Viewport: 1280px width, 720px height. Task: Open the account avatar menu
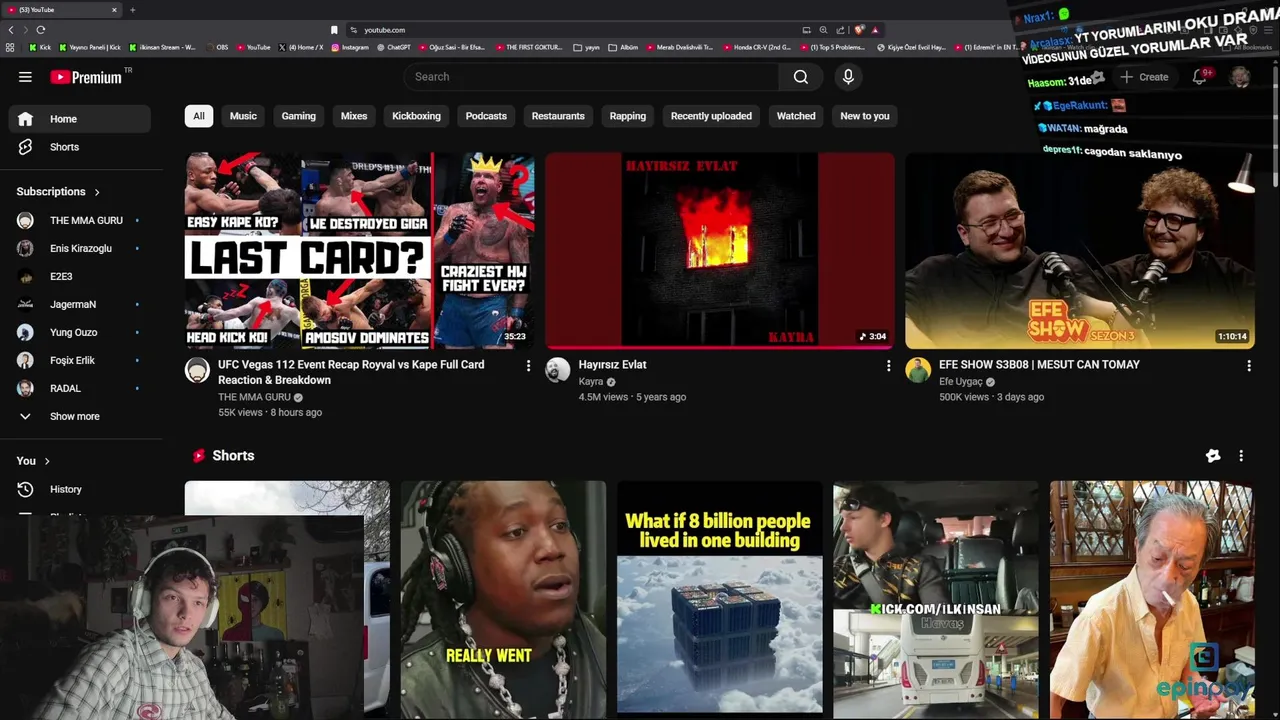1240,77
